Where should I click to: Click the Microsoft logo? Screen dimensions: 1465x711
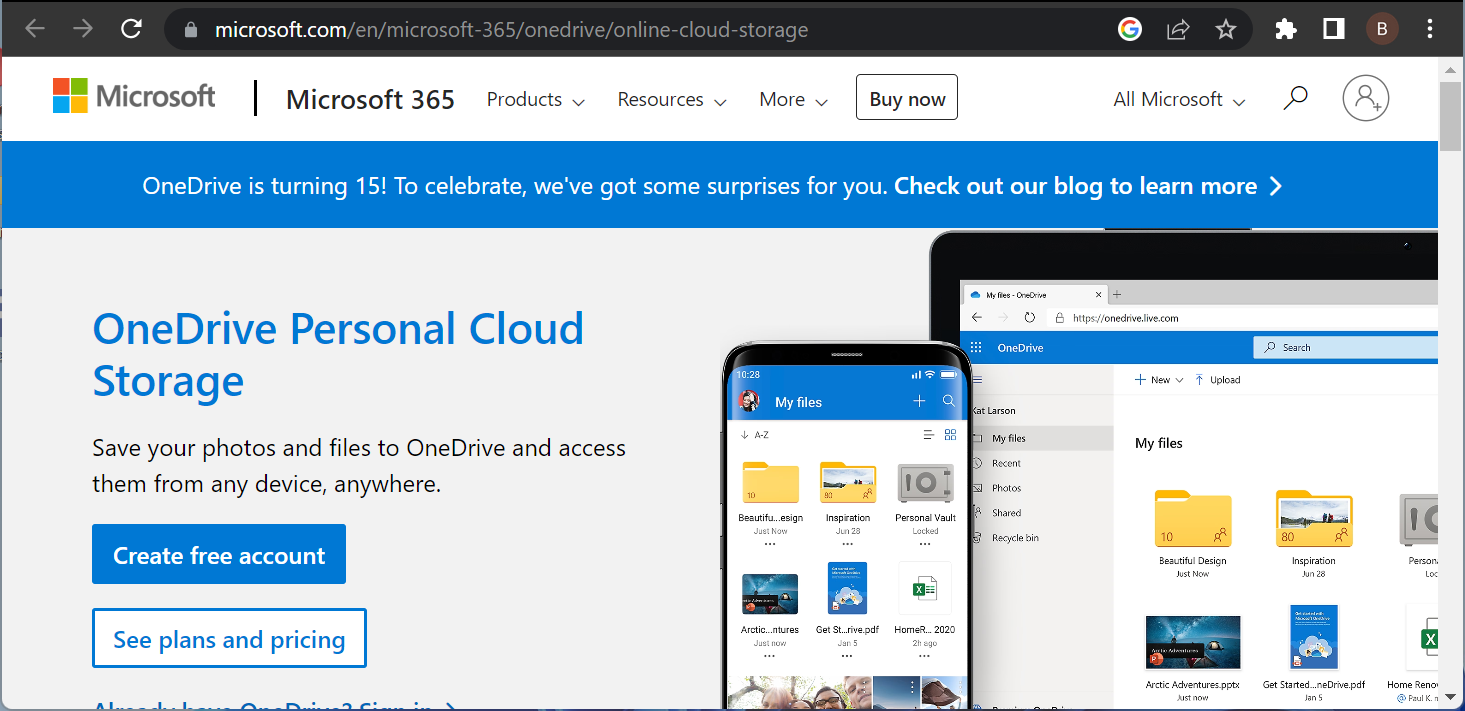pyautogui.click(x=134, y=96)
